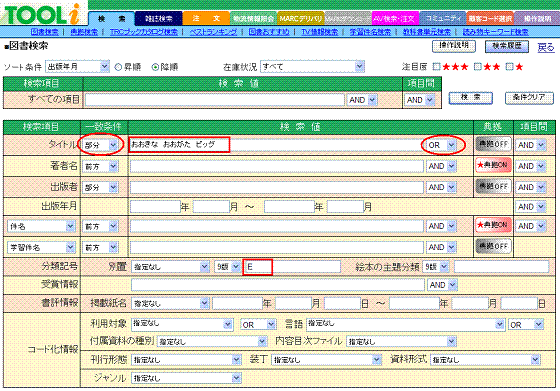Open the 絵本の主題分類 9版 dropdown
Viewport: 560px width, 391px height.
(436, 267)
